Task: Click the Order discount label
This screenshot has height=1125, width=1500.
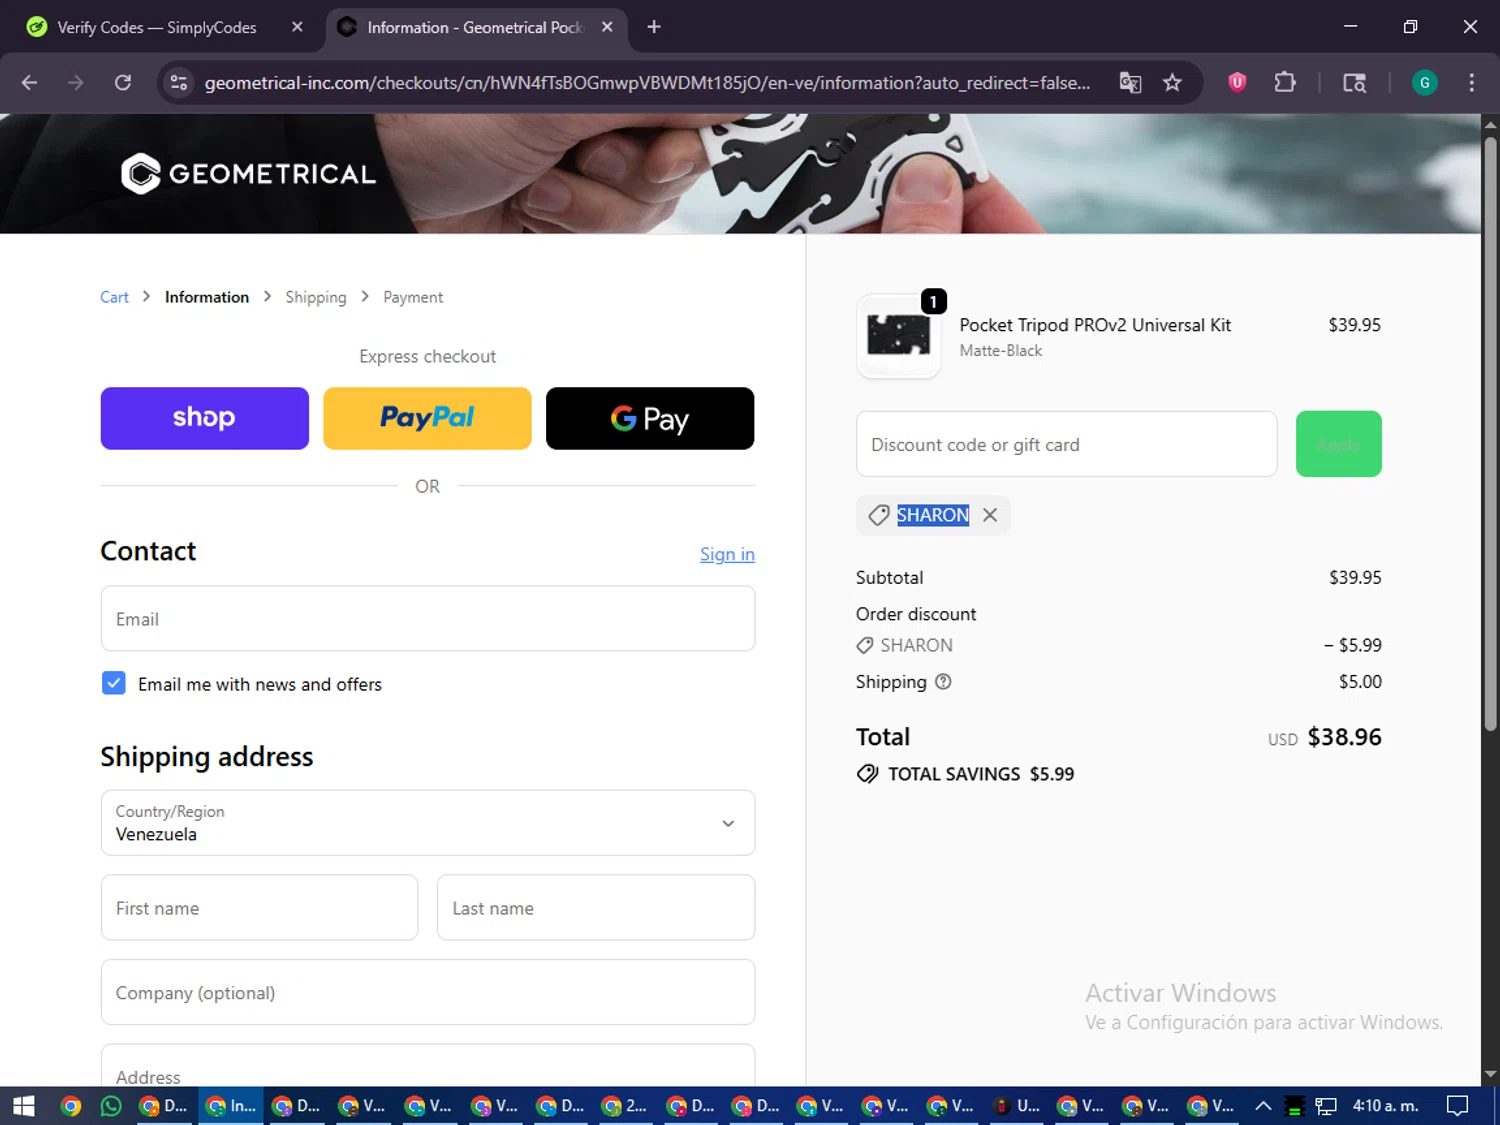Action: tap(916, 614)
